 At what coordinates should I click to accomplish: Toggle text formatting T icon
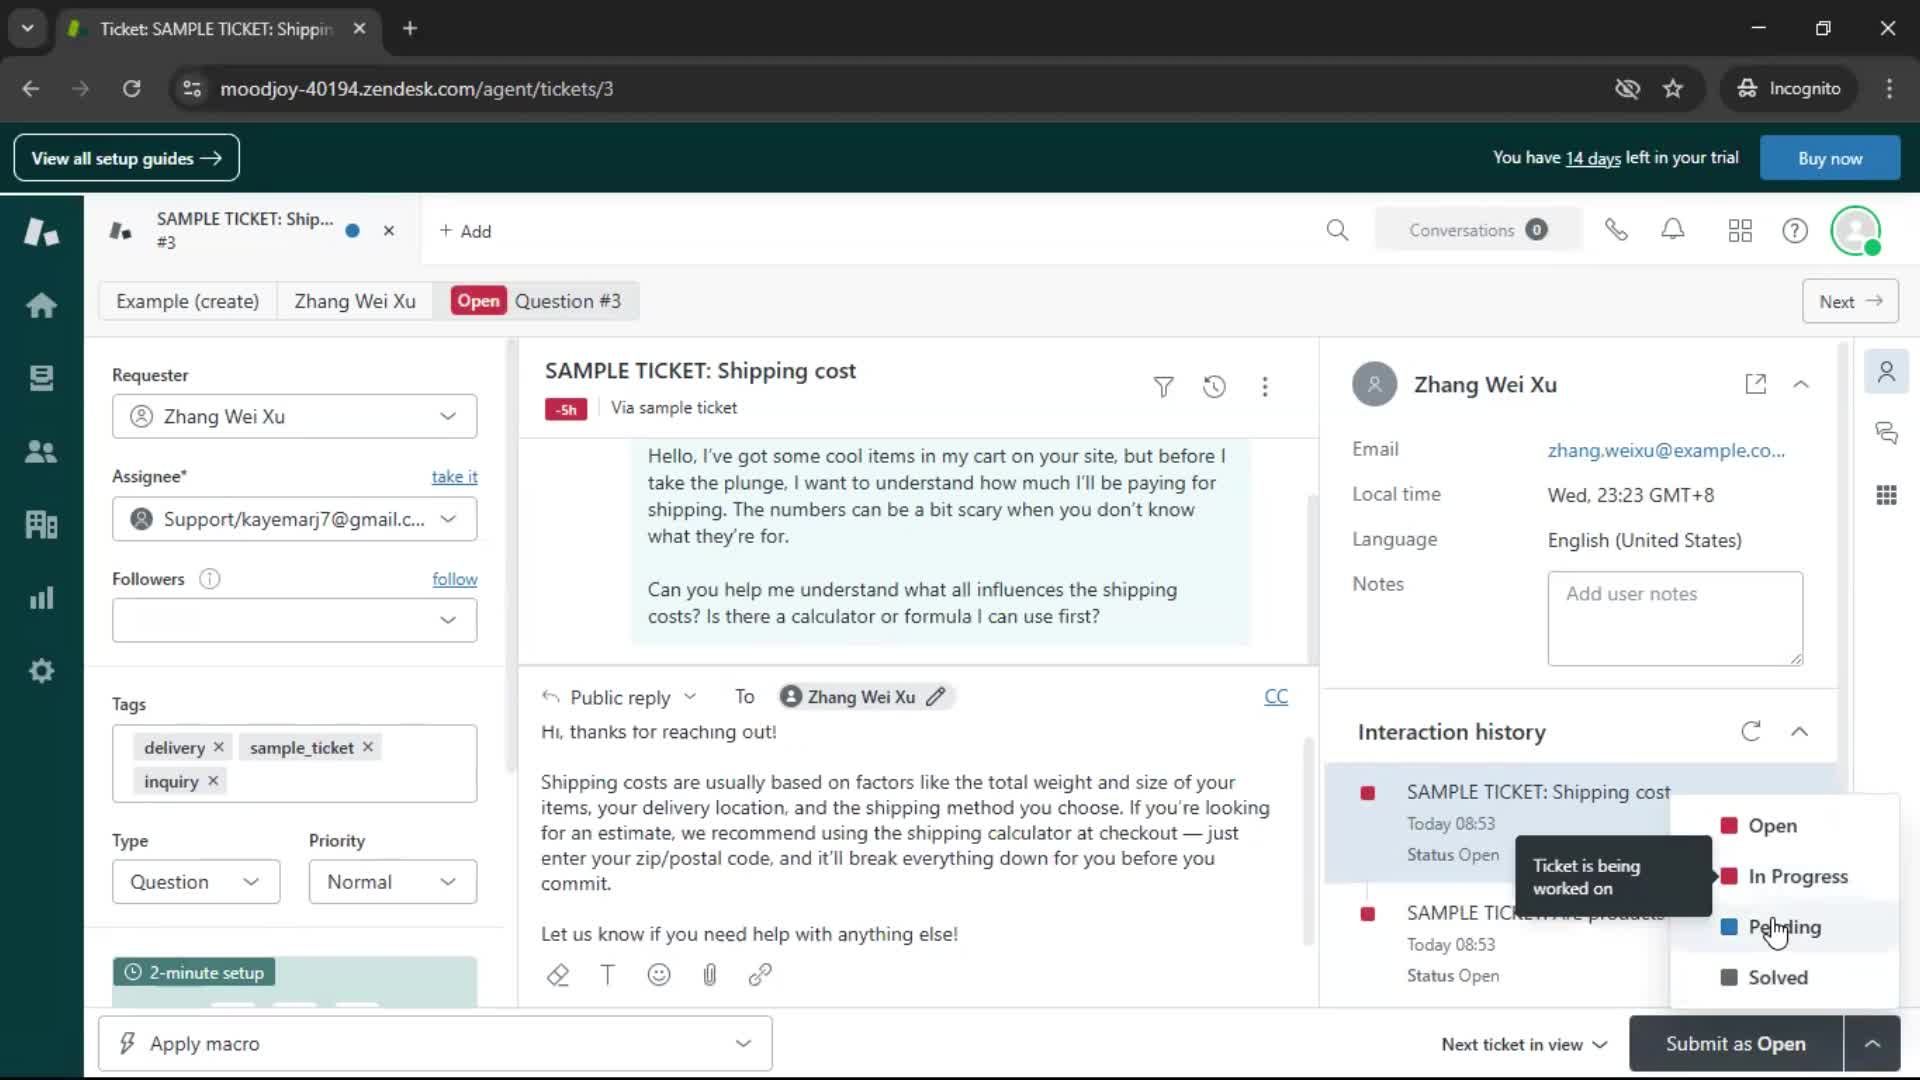point(608,975)
